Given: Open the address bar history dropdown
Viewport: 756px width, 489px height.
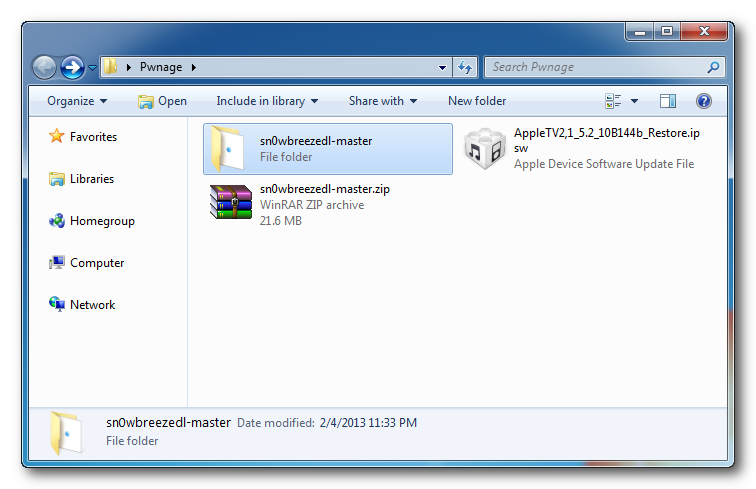Looking at the screenshot, I should (442, 68).
